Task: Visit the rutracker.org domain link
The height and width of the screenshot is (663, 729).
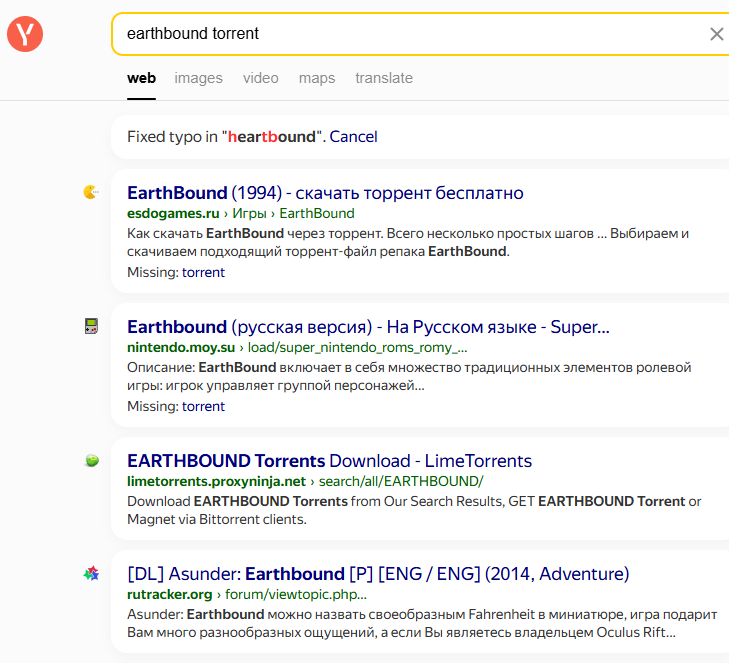Action: [x=169, y=595]
